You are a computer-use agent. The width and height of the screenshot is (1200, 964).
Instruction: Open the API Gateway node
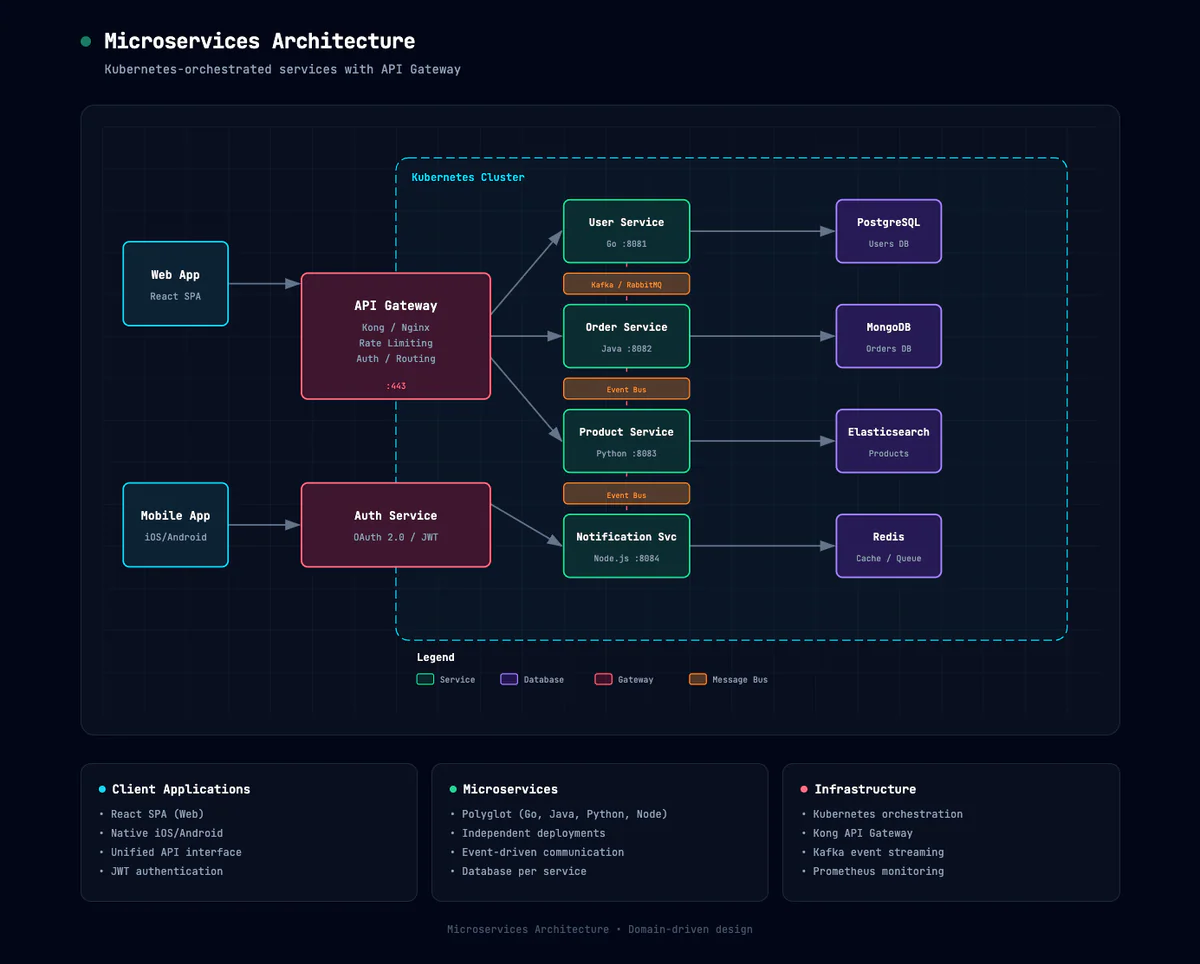[x=395, y=335]
